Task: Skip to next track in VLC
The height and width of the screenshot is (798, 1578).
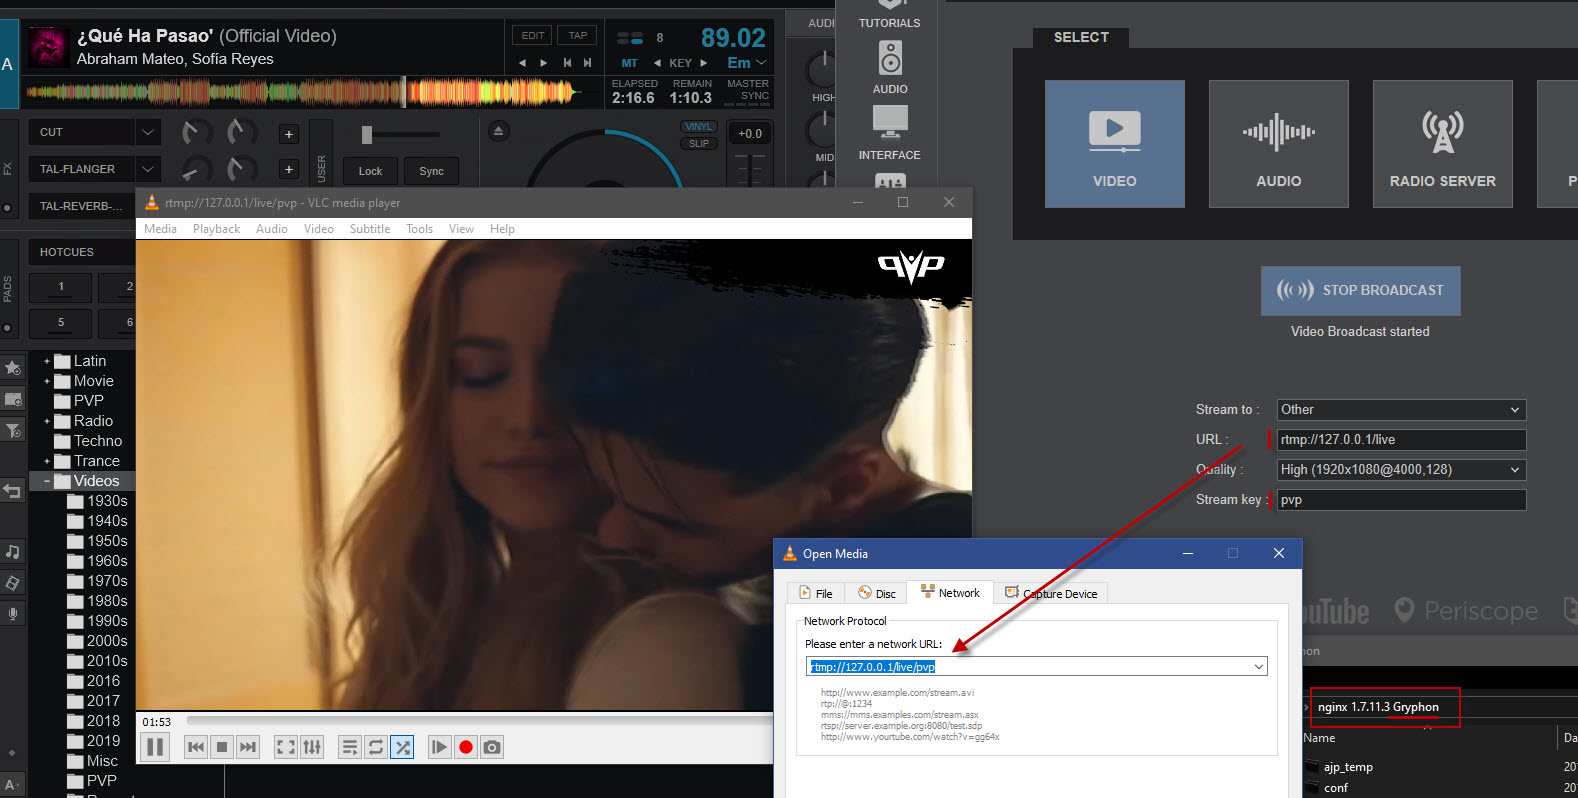Action: (248, 747)
